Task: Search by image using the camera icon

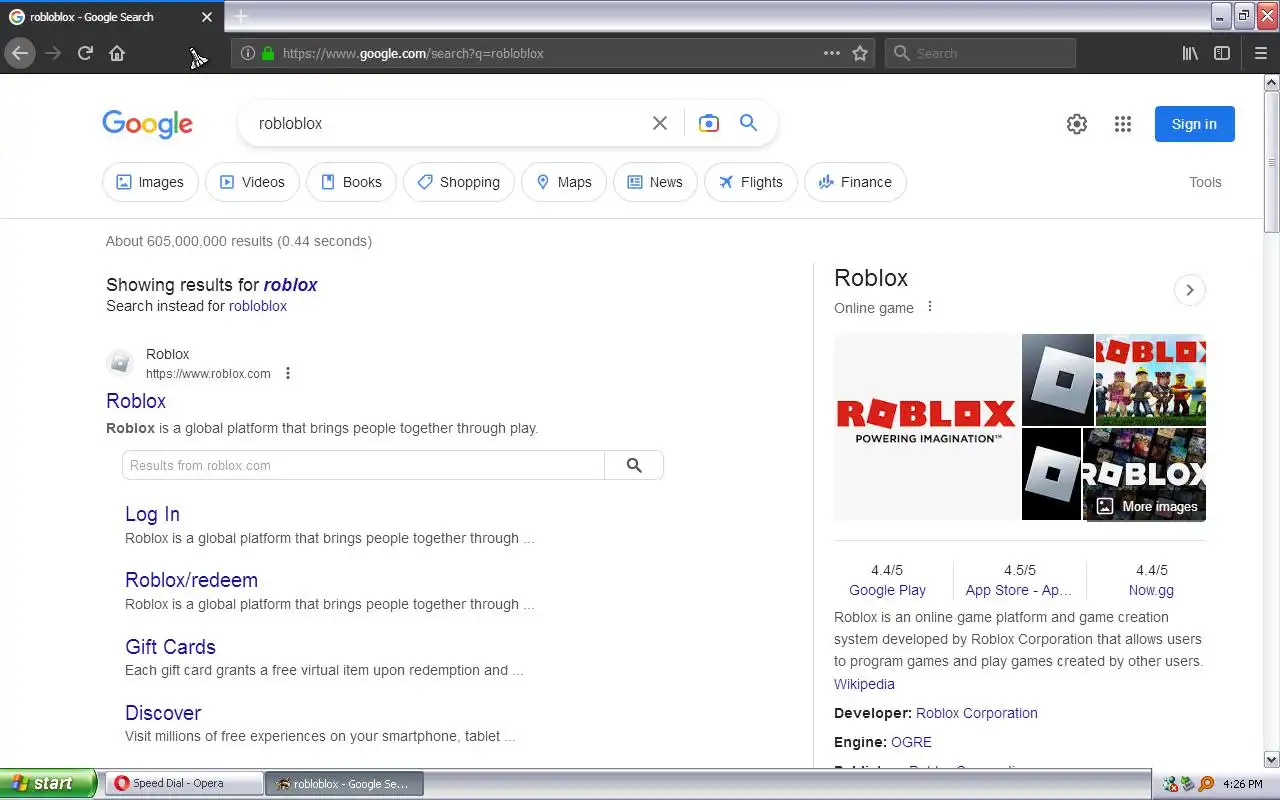Action: pos(709,123)
